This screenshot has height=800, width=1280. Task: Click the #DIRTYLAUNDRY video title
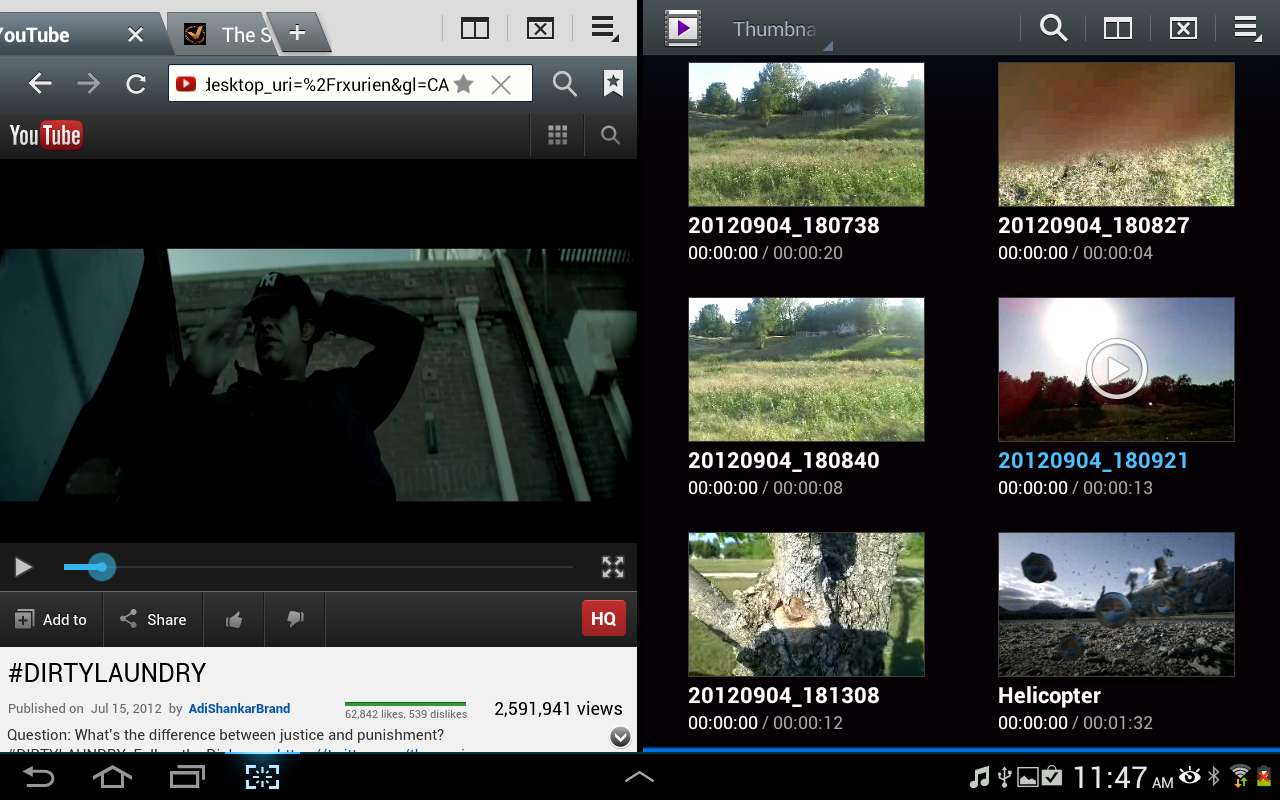click(x=107, y=673)
